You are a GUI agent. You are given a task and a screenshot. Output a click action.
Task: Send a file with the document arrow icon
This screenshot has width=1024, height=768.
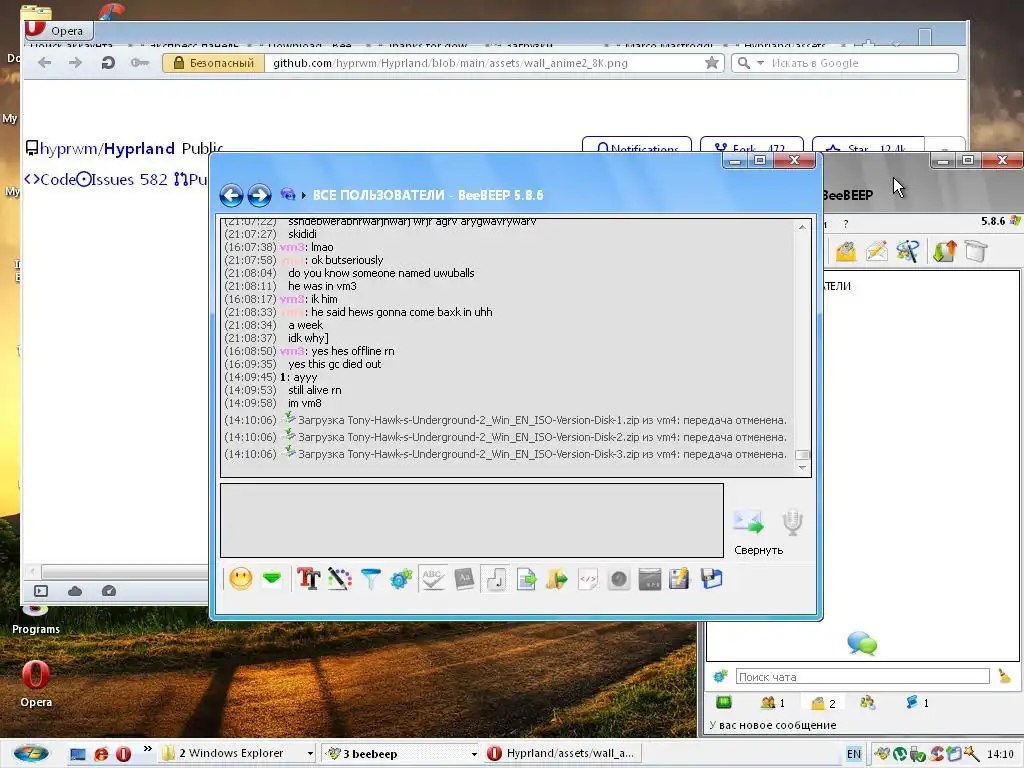[x=526, y=579]
